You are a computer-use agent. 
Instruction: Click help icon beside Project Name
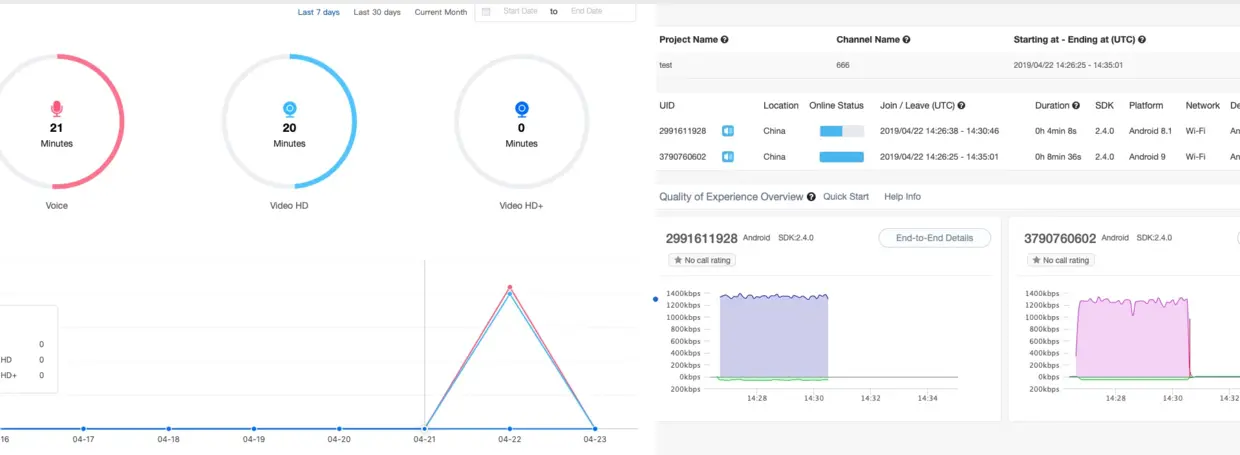click(724, 40)
